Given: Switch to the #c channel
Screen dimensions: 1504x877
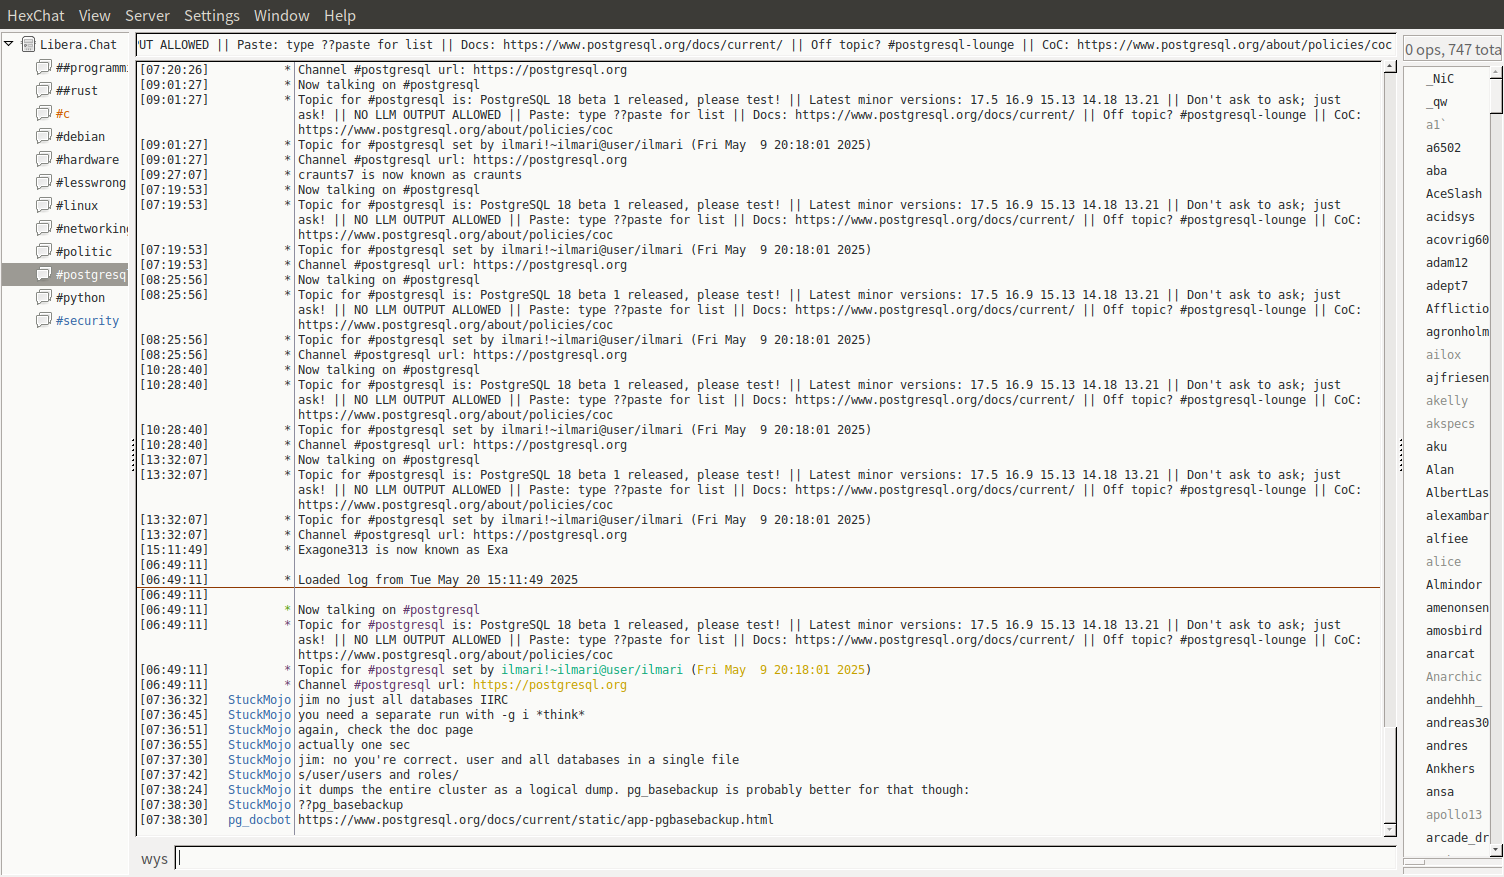Looking at the screenshot, I should [x=63, y=114].
